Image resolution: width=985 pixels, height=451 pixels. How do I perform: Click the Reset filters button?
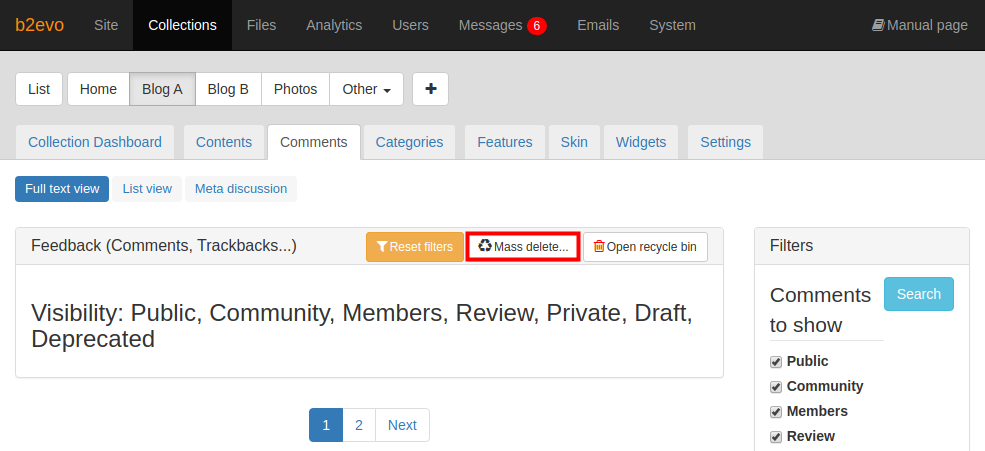tap(415, 247)
